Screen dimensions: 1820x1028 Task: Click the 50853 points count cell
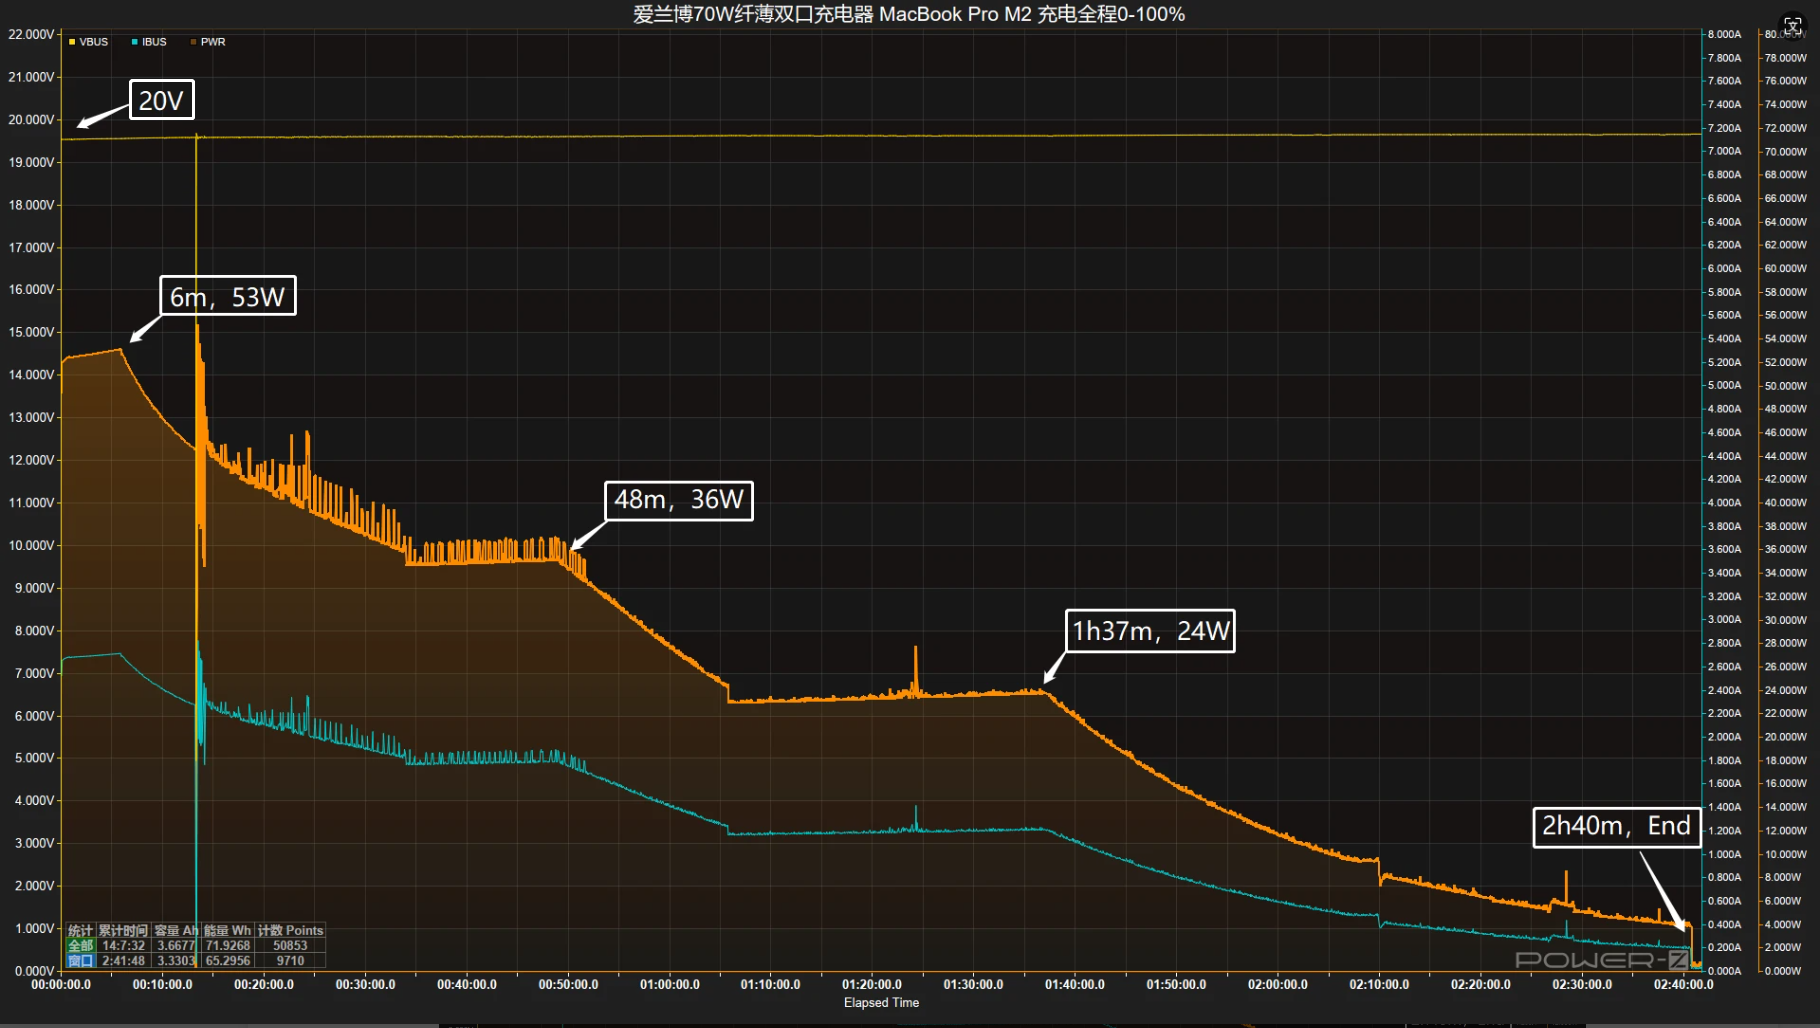pyautogui.click(x=290, y=945)
